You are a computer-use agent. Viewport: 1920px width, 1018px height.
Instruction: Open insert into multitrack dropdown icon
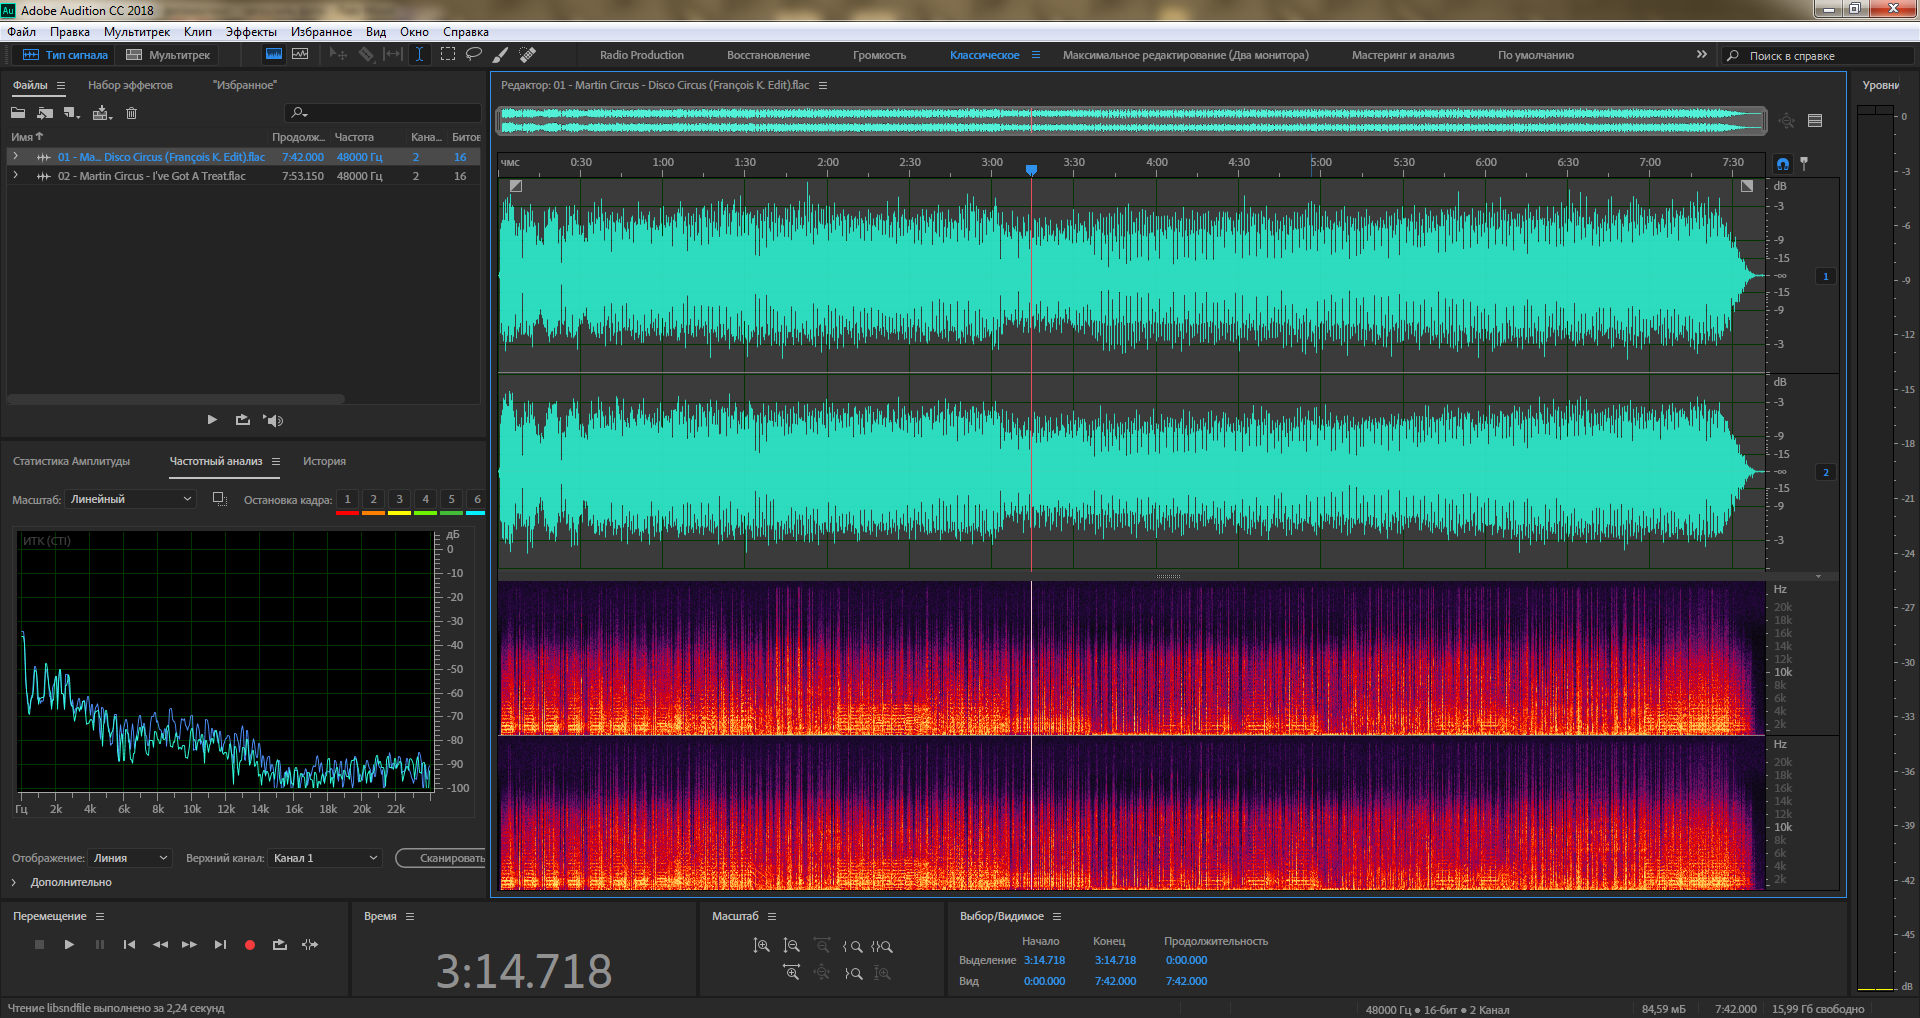[x=102, y=113]
